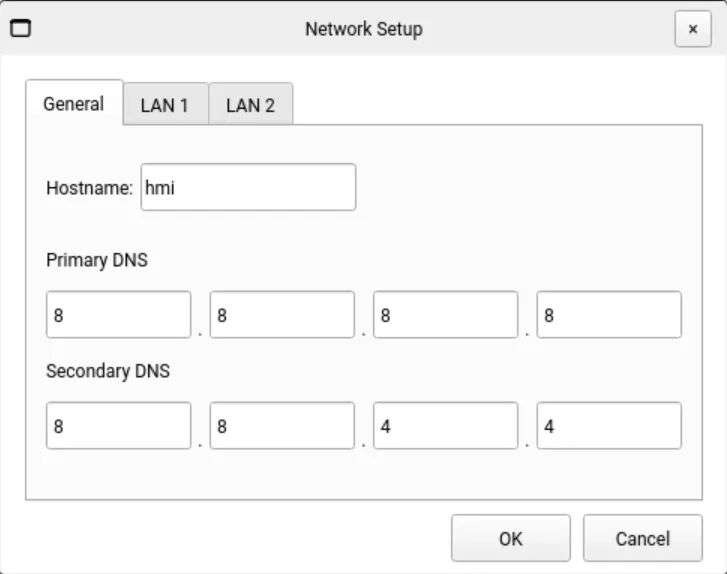Select the third octet of Secondary DNS
Viewport: 727px width, 574px height.
point(445,426)
